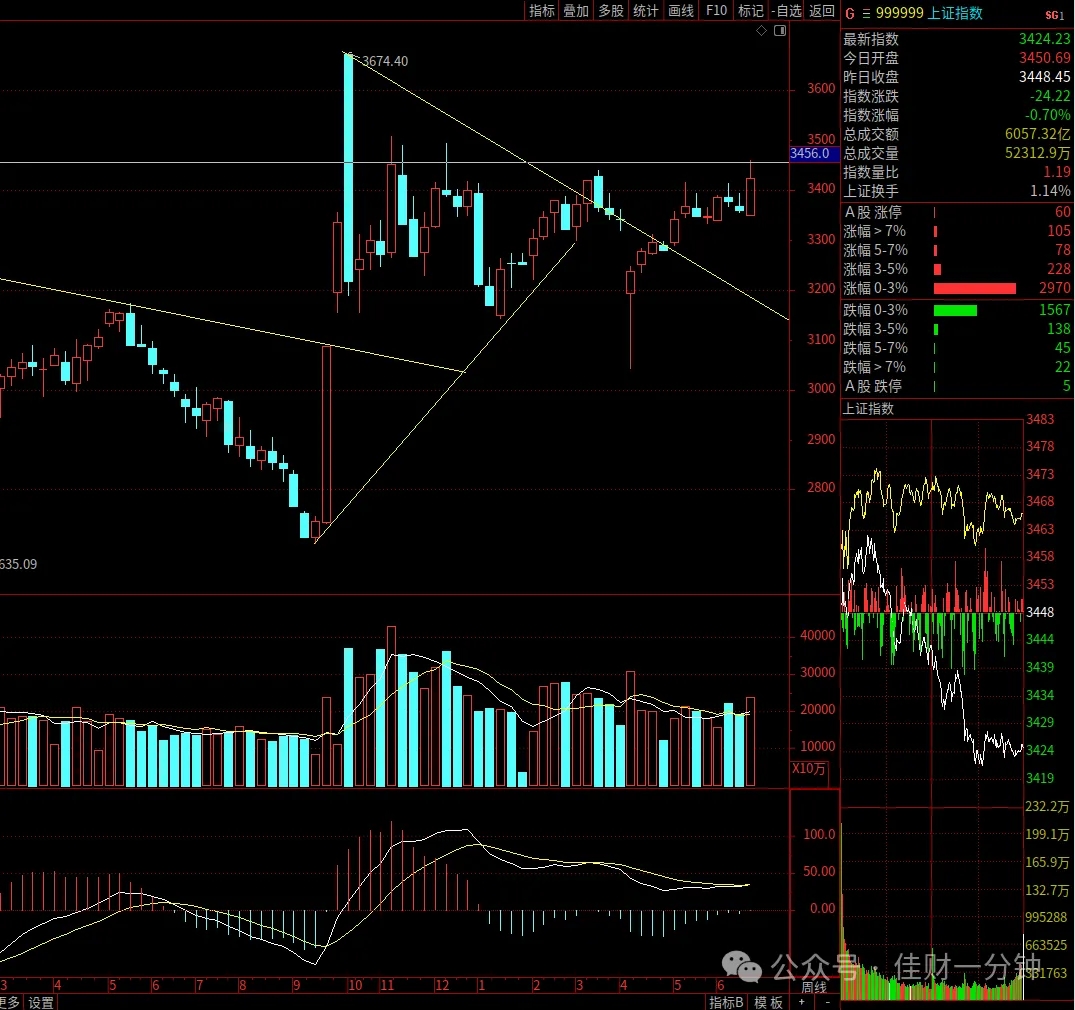Open the list icon next to 999999
The height and width of the screenshot is (1010, 1075).
pyautogui.click(x=866, y=13)
